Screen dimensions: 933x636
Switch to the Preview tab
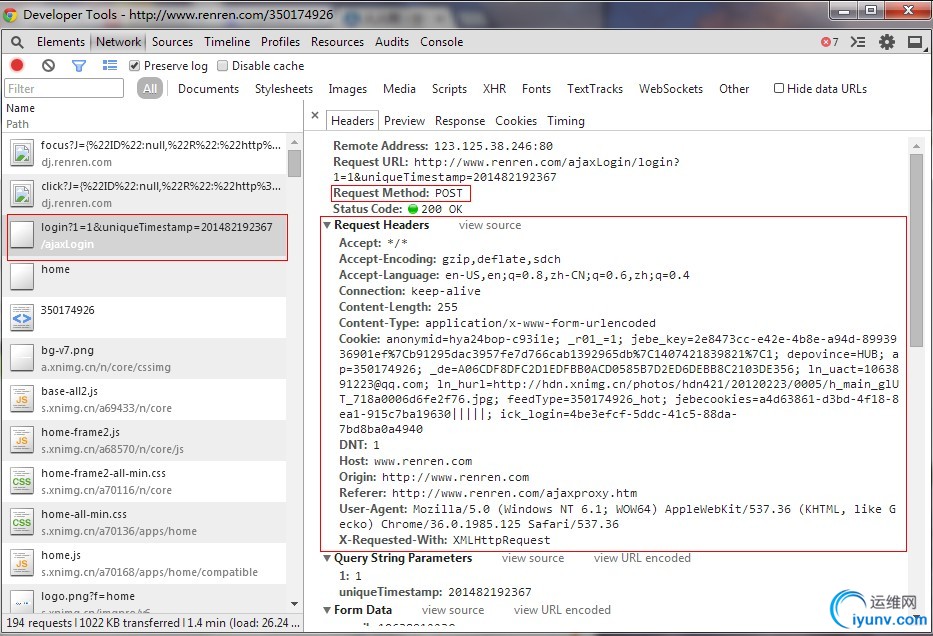[404, 121]
